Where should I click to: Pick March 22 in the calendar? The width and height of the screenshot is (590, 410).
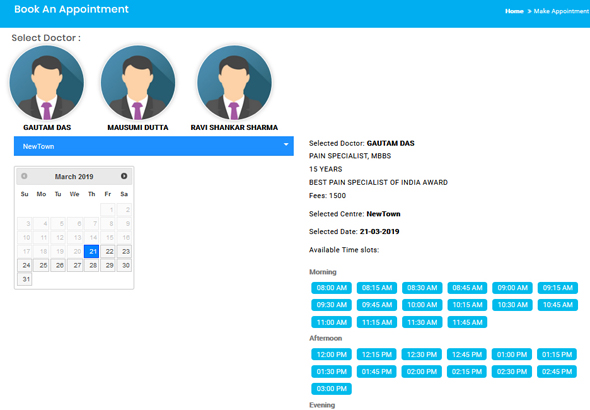click(x=108, y=251)
